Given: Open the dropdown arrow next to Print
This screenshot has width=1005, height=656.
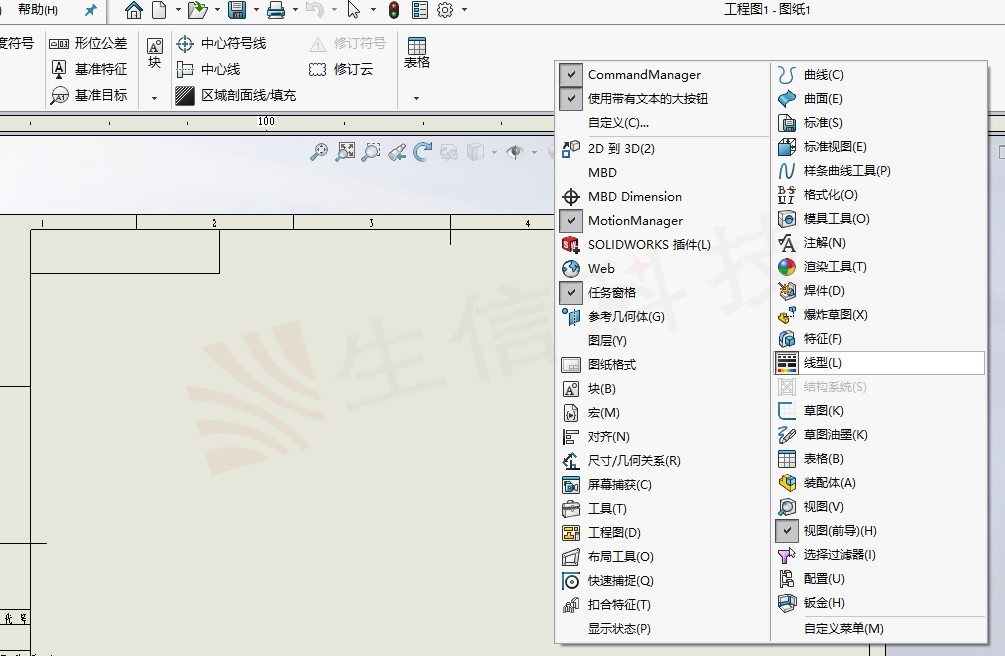Looking at the screenshot, I should pos(295,10).
